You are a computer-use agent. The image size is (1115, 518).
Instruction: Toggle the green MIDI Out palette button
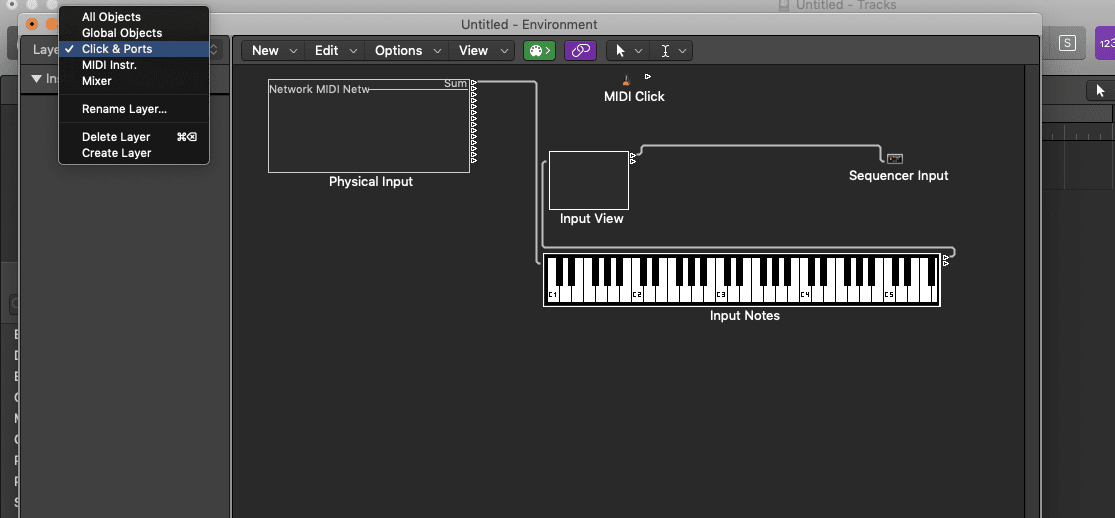(539, 50)
